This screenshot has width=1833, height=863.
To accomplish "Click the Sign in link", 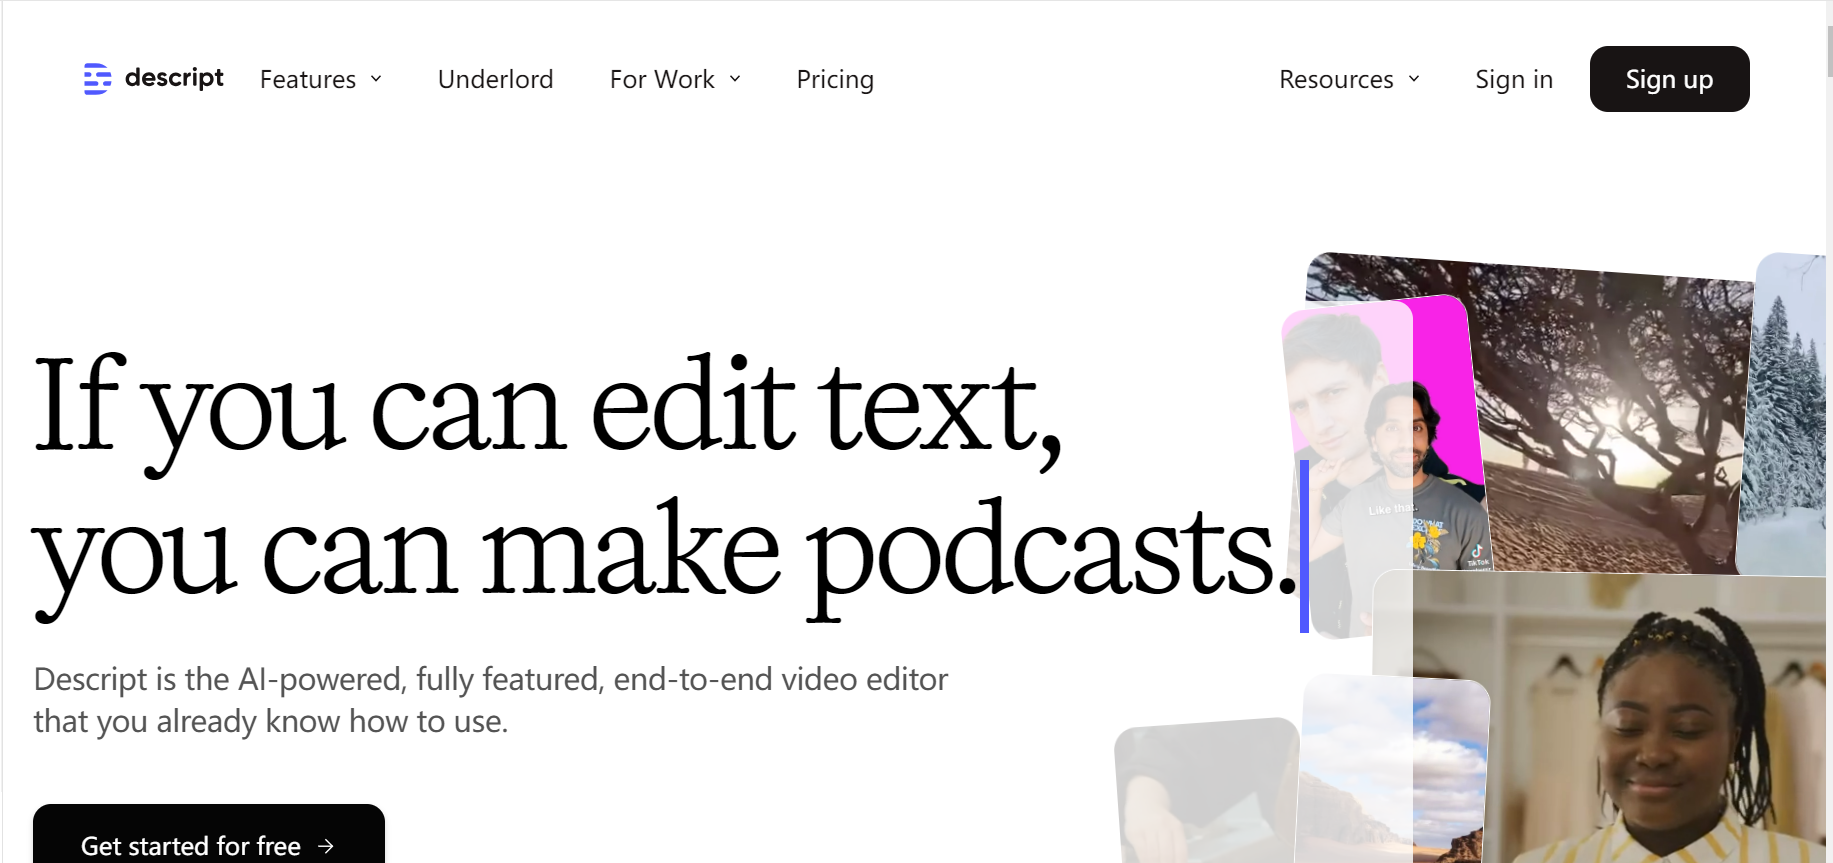I will tap(1514, 79).
